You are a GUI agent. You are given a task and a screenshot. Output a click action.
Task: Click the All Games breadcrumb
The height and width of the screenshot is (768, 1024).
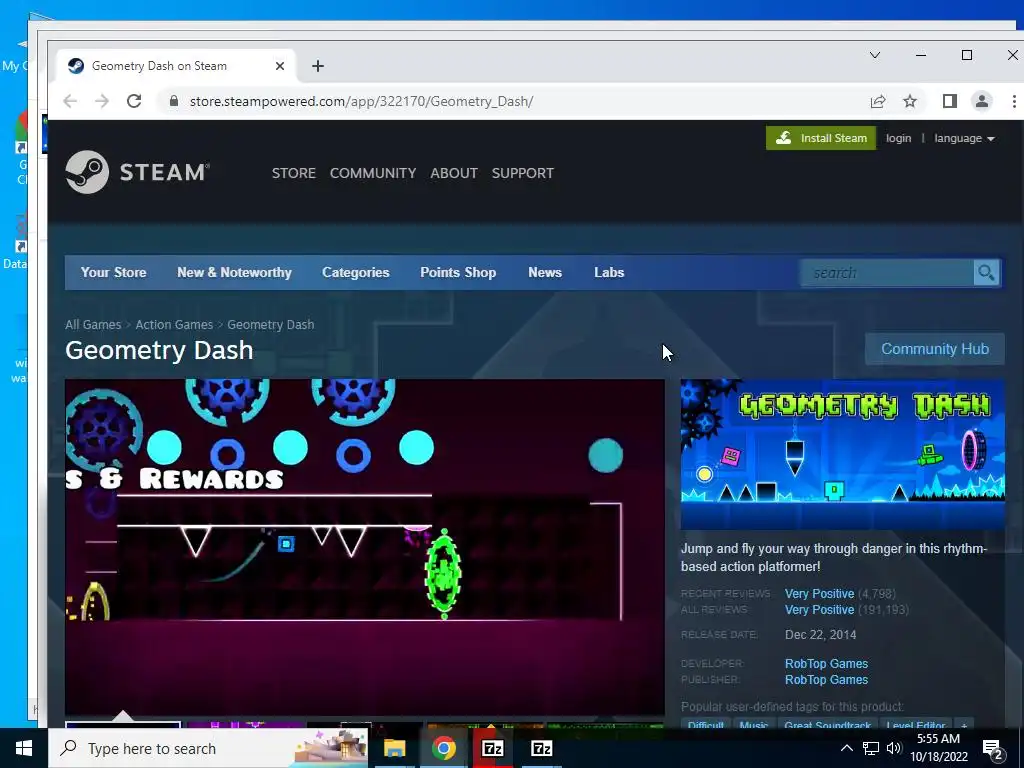click(93, 325)
